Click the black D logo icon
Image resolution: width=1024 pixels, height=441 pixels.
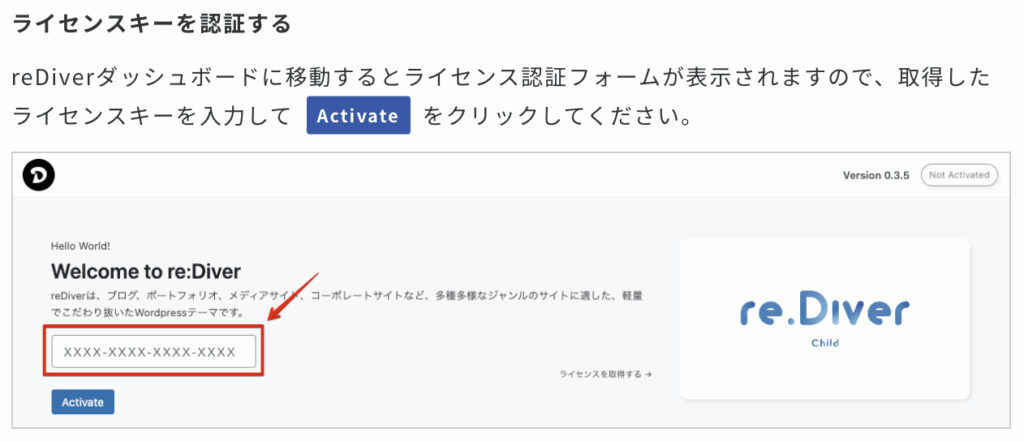tap(38, 175)
